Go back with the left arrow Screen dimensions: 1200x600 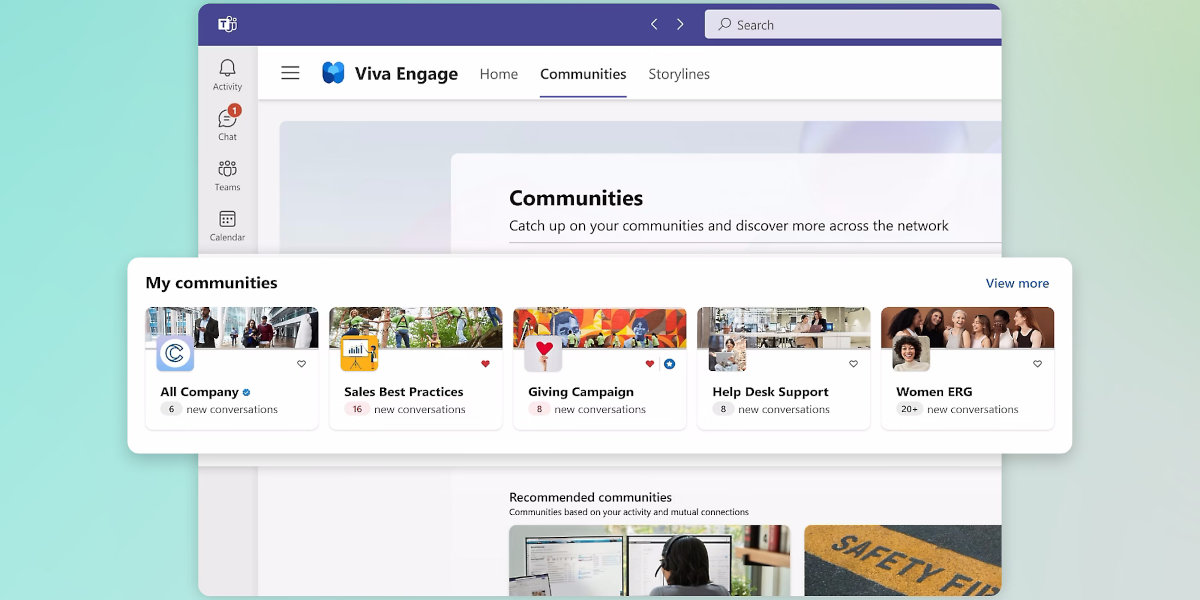click(x=654, y=24)
